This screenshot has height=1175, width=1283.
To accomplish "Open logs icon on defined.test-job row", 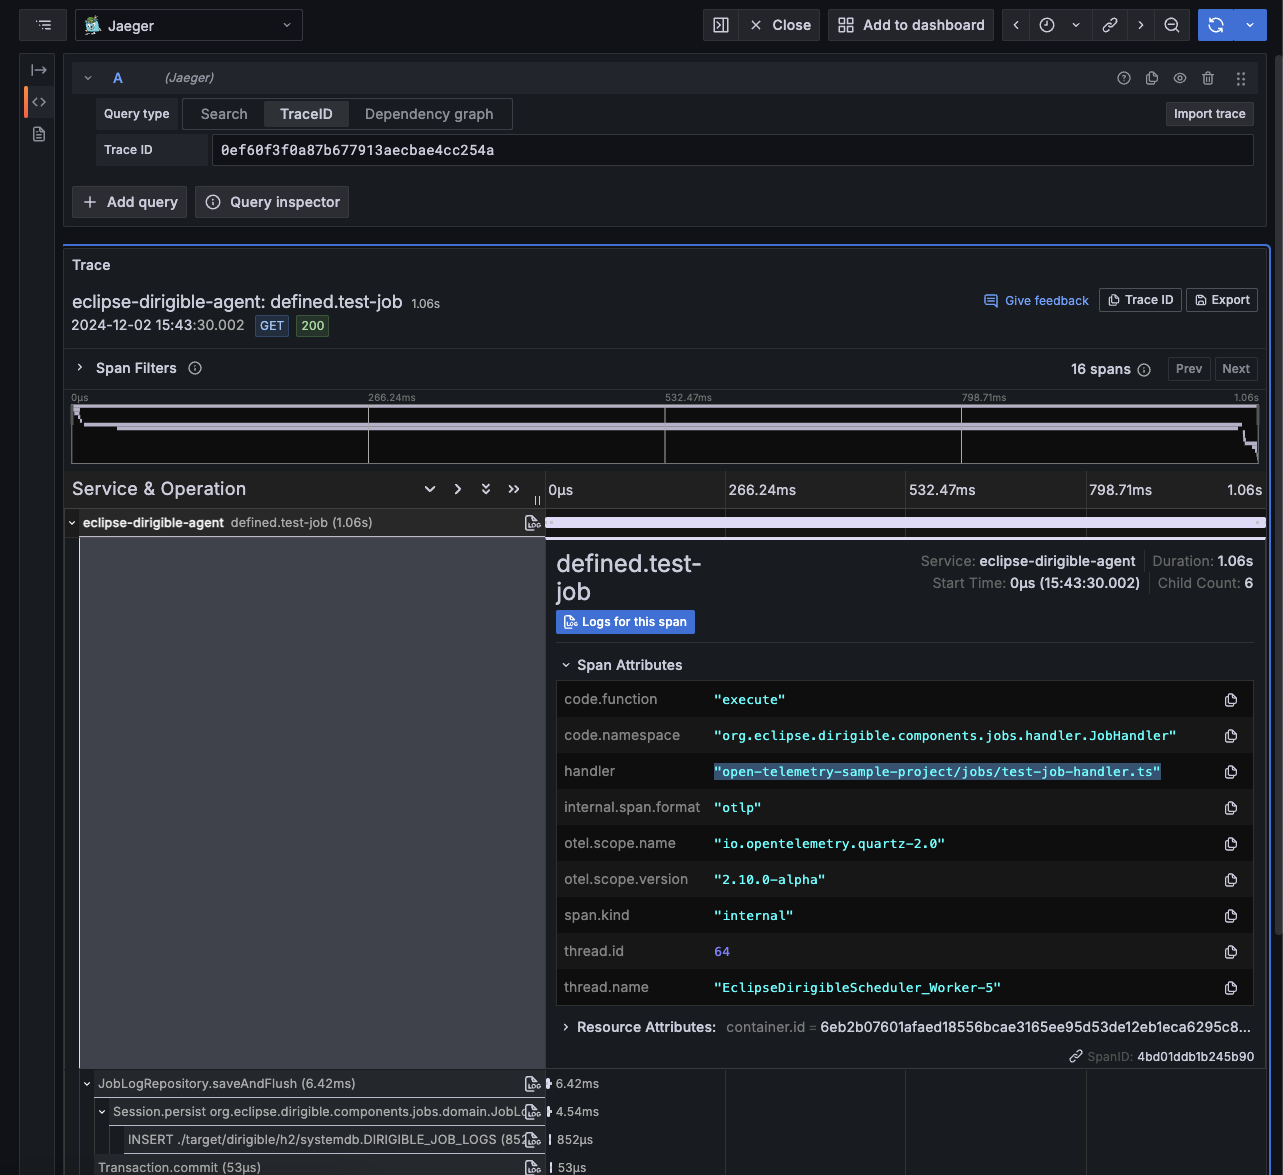I will pyautogui.click(x=533, y=523).
